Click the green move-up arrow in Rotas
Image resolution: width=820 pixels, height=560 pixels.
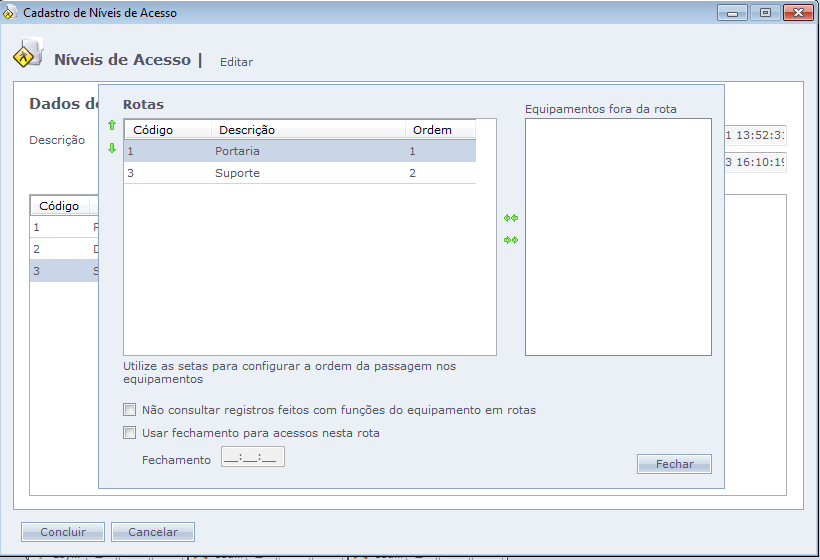tap(112, 126)
